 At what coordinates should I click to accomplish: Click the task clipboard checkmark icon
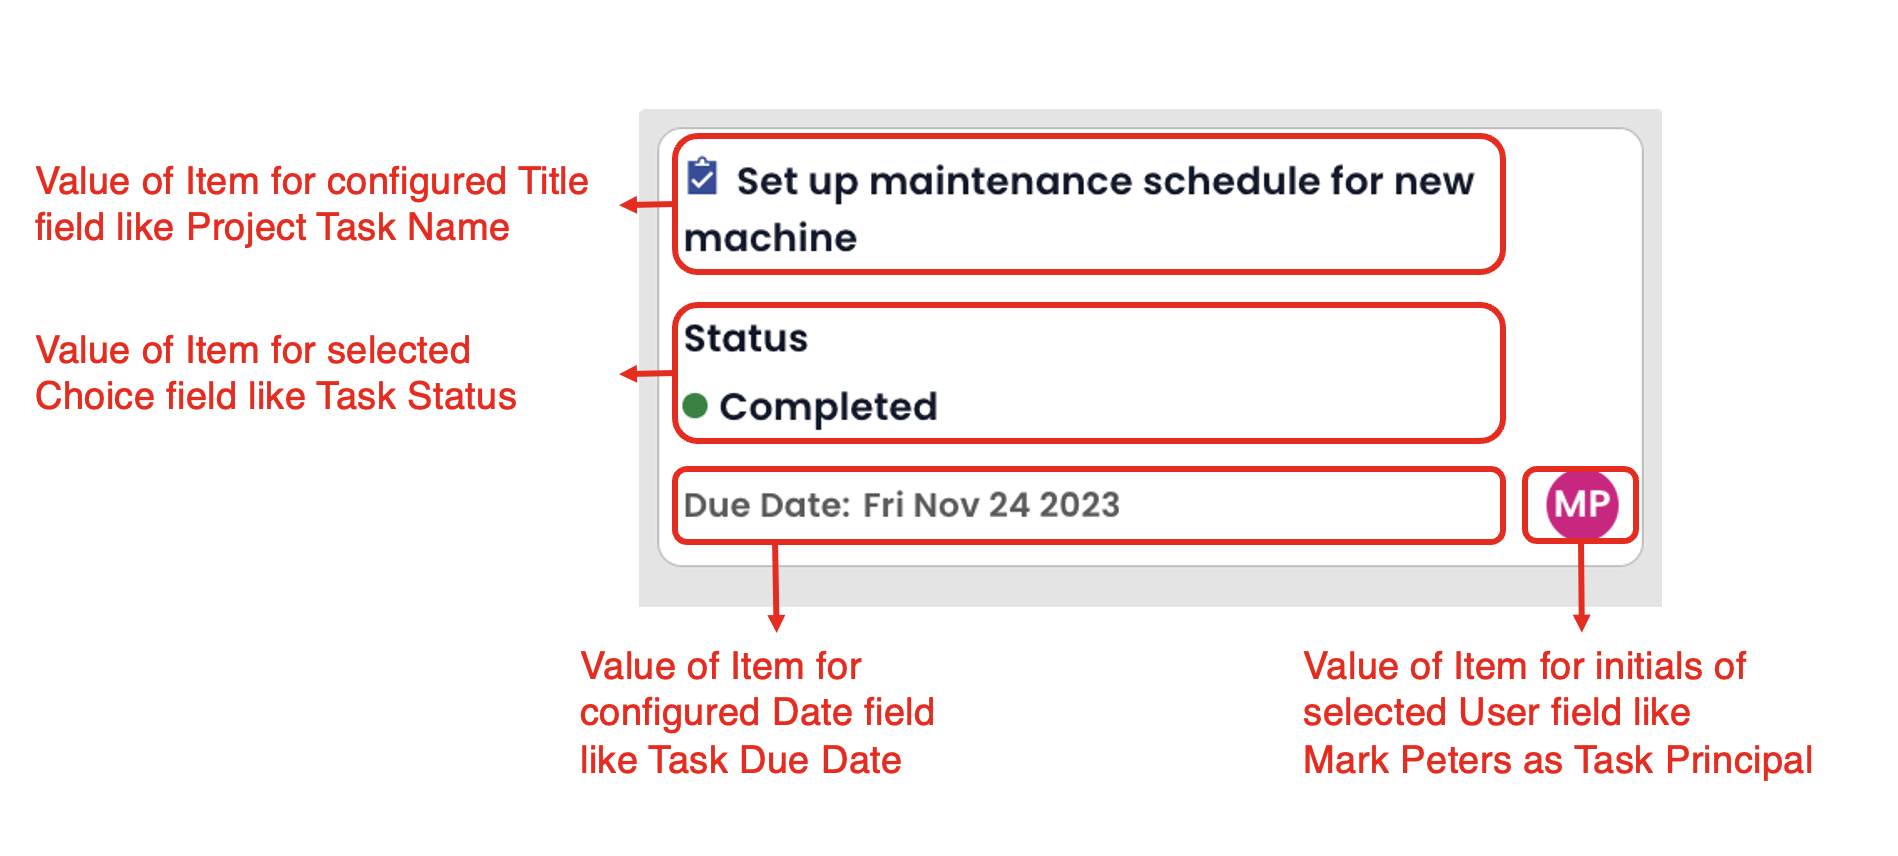coord(702,177)
